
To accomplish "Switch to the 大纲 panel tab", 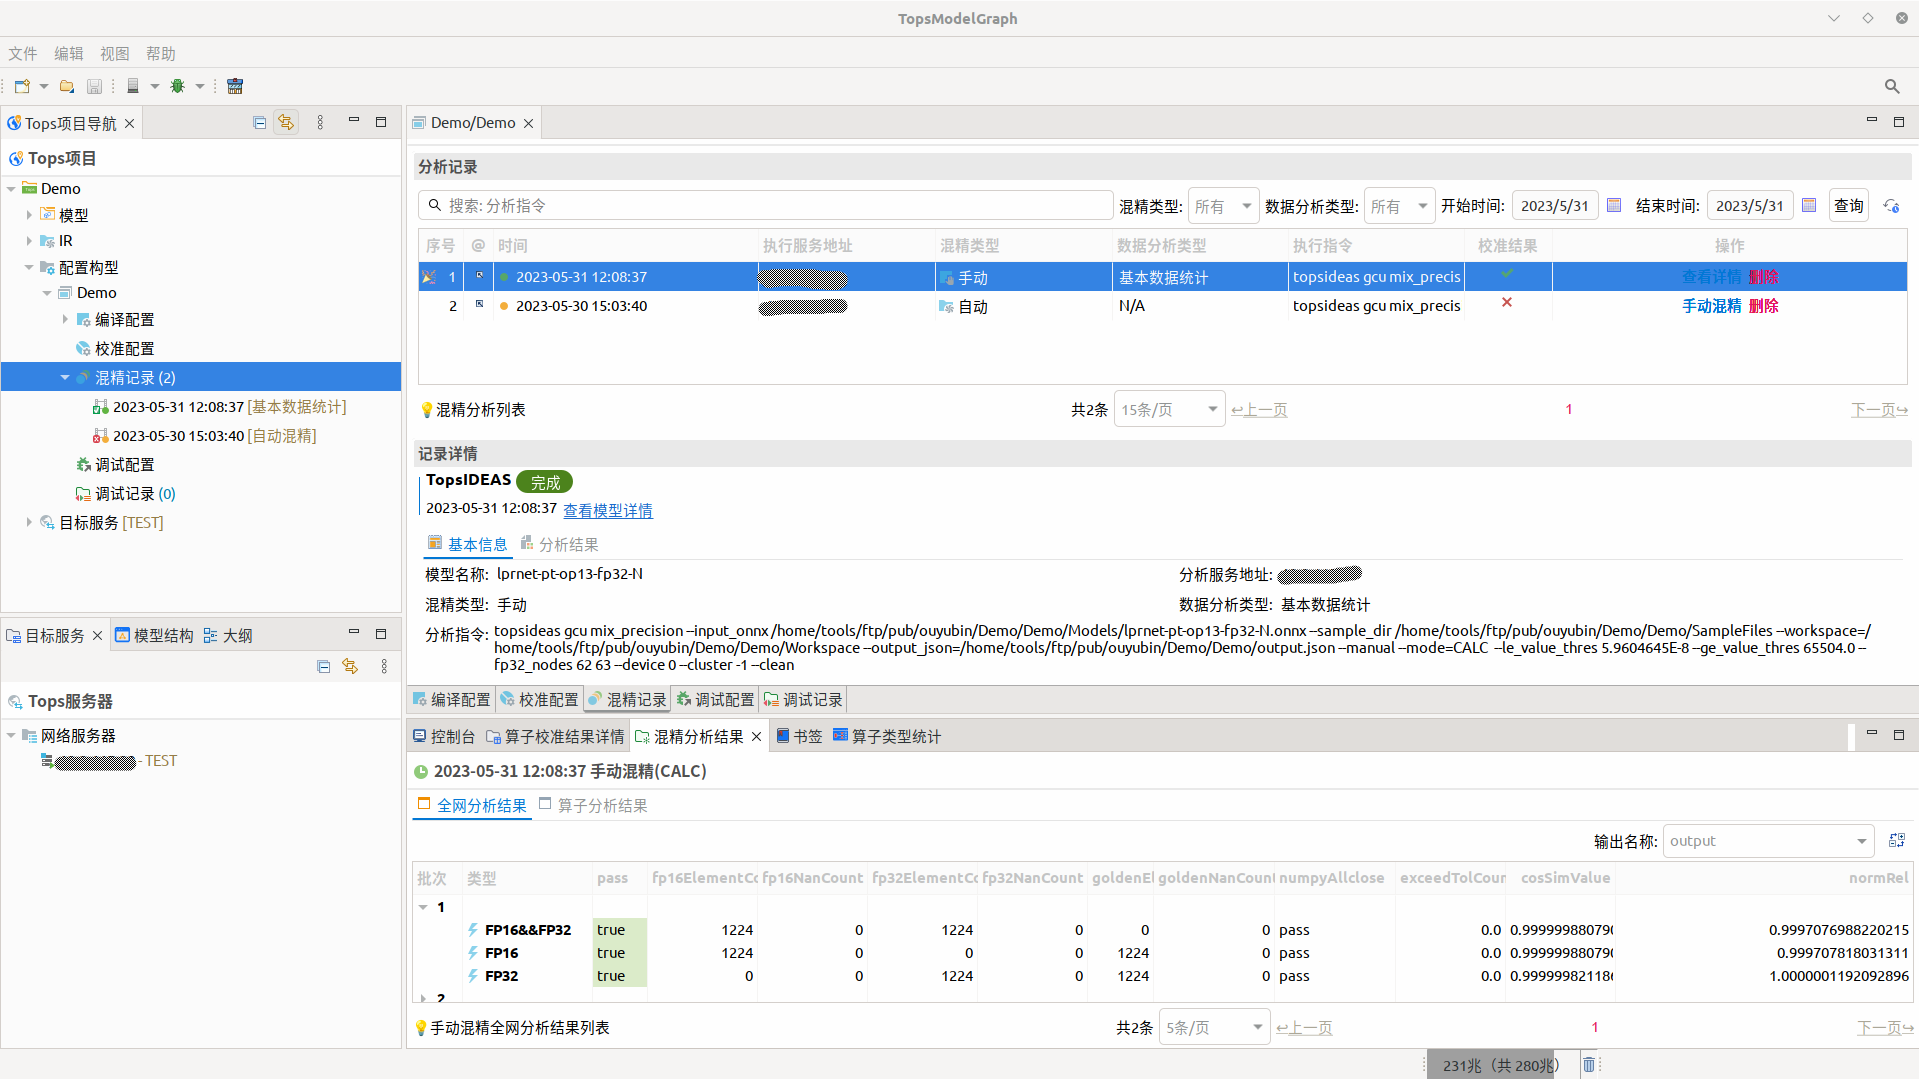I will tap(227, 636).
